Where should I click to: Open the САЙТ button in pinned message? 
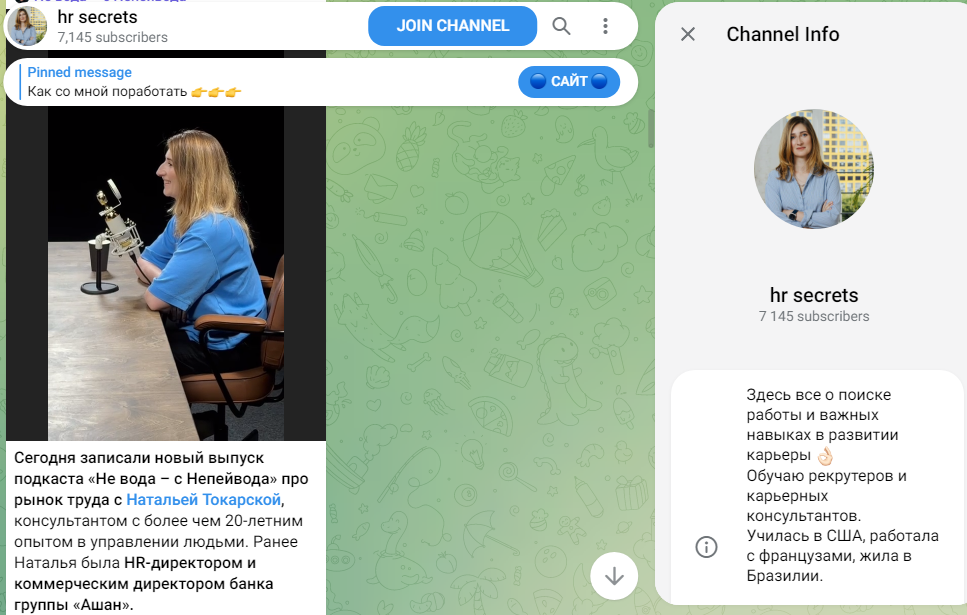coord(569,81)
